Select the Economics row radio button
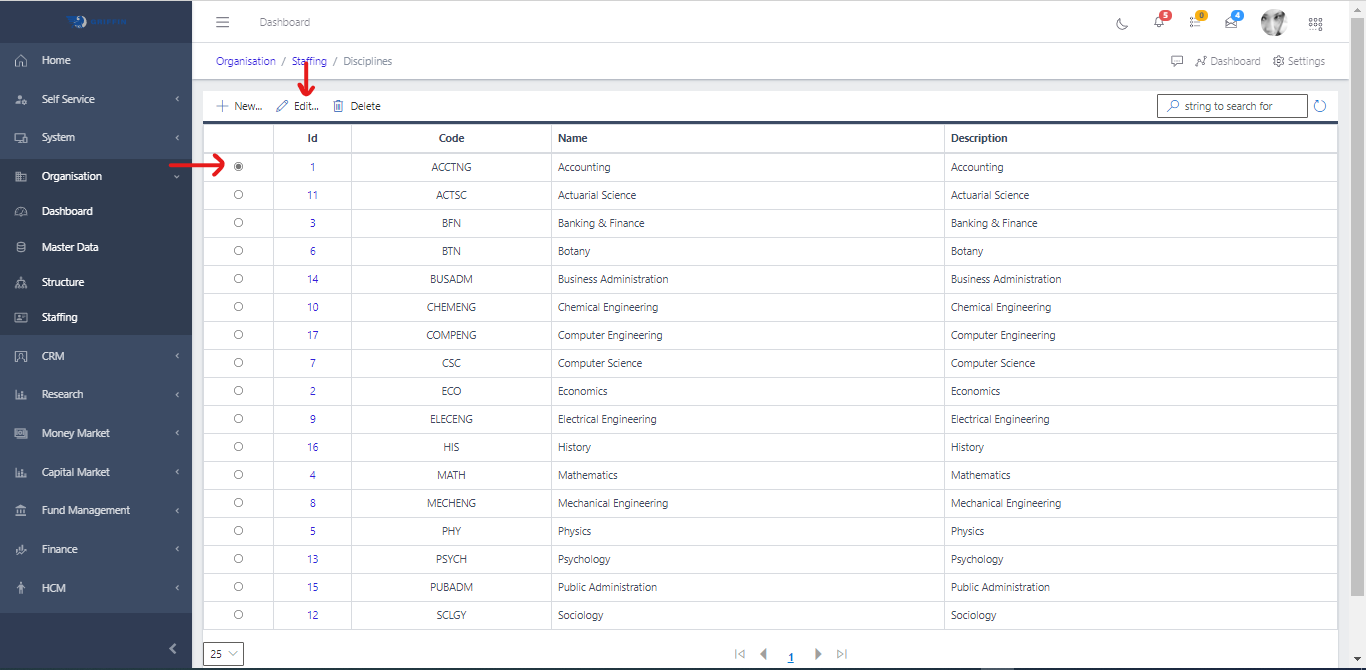Screen dimensions: 1366x670 [238, 391]
